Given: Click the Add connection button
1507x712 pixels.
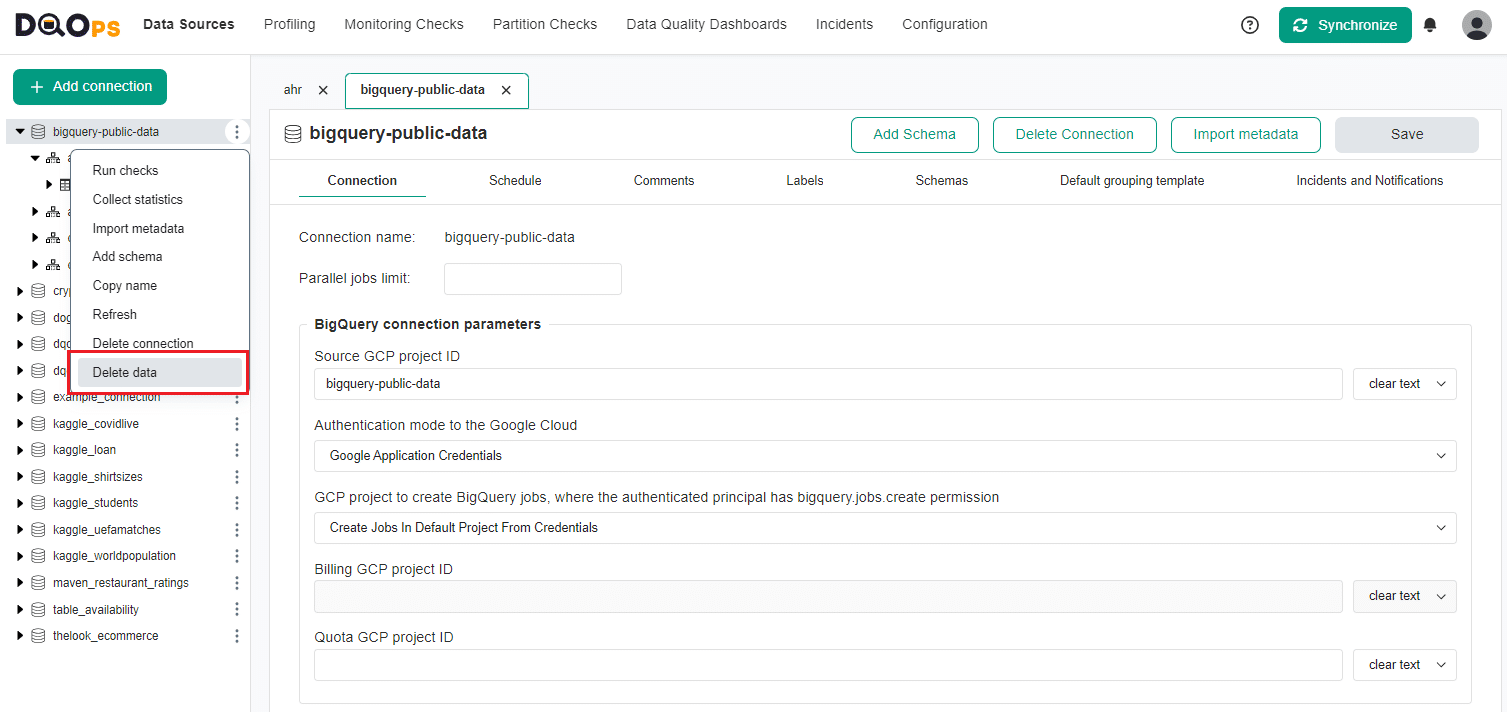Looking at the screenshot, I should 90,87.
